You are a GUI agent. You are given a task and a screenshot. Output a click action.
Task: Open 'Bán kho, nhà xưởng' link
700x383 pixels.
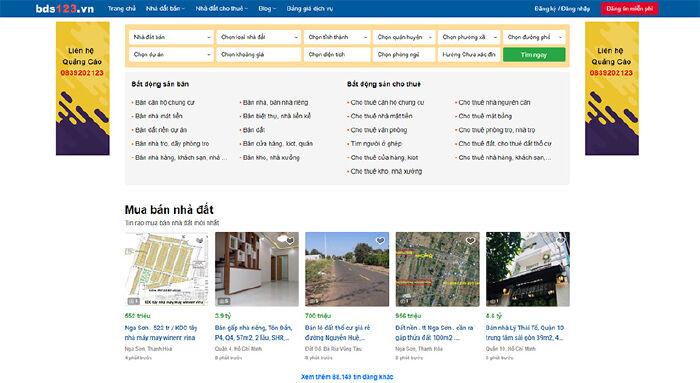271,158
